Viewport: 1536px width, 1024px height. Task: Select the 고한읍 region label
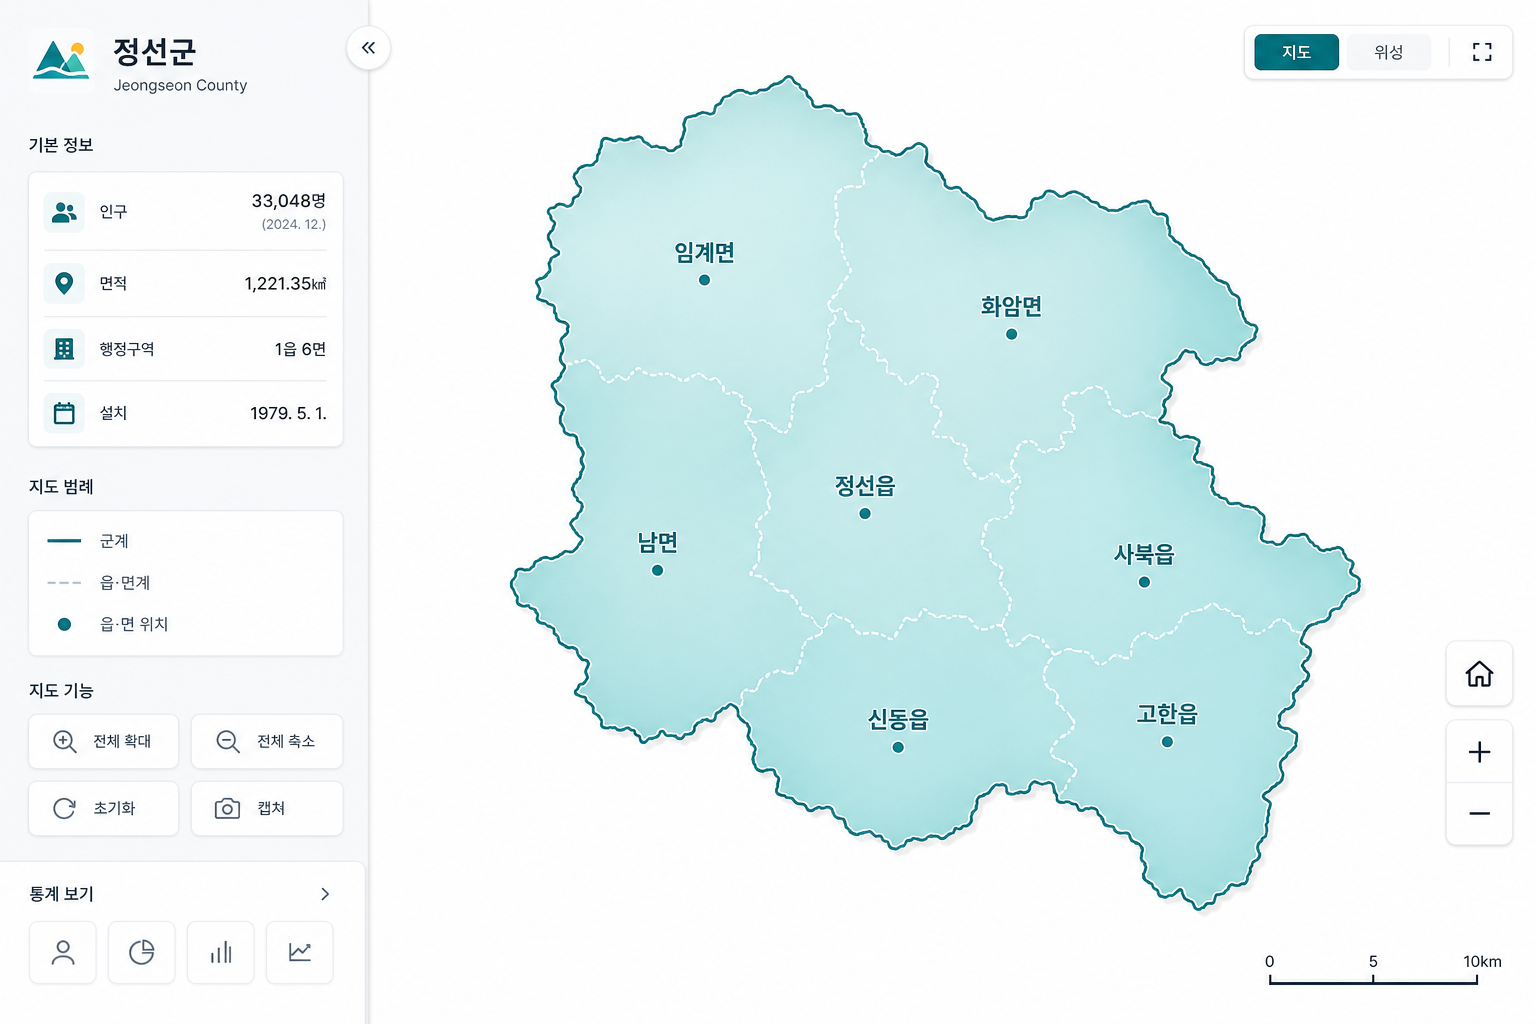click(x=1167, y=714)
